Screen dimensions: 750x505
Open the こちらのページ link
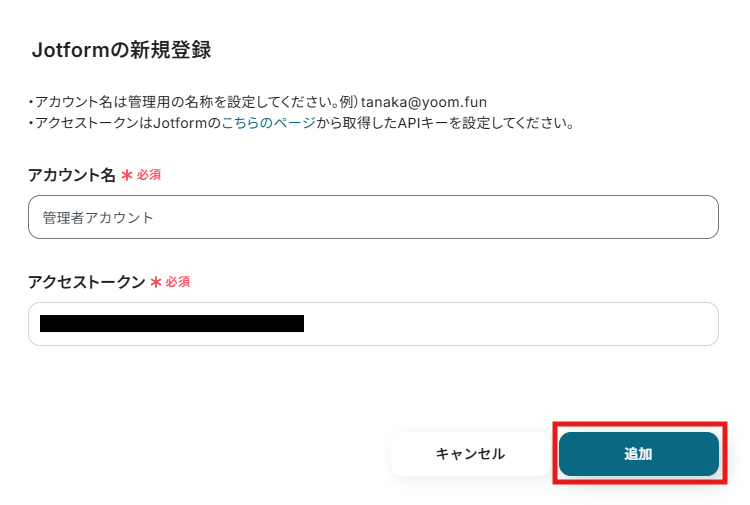(268, 123)
